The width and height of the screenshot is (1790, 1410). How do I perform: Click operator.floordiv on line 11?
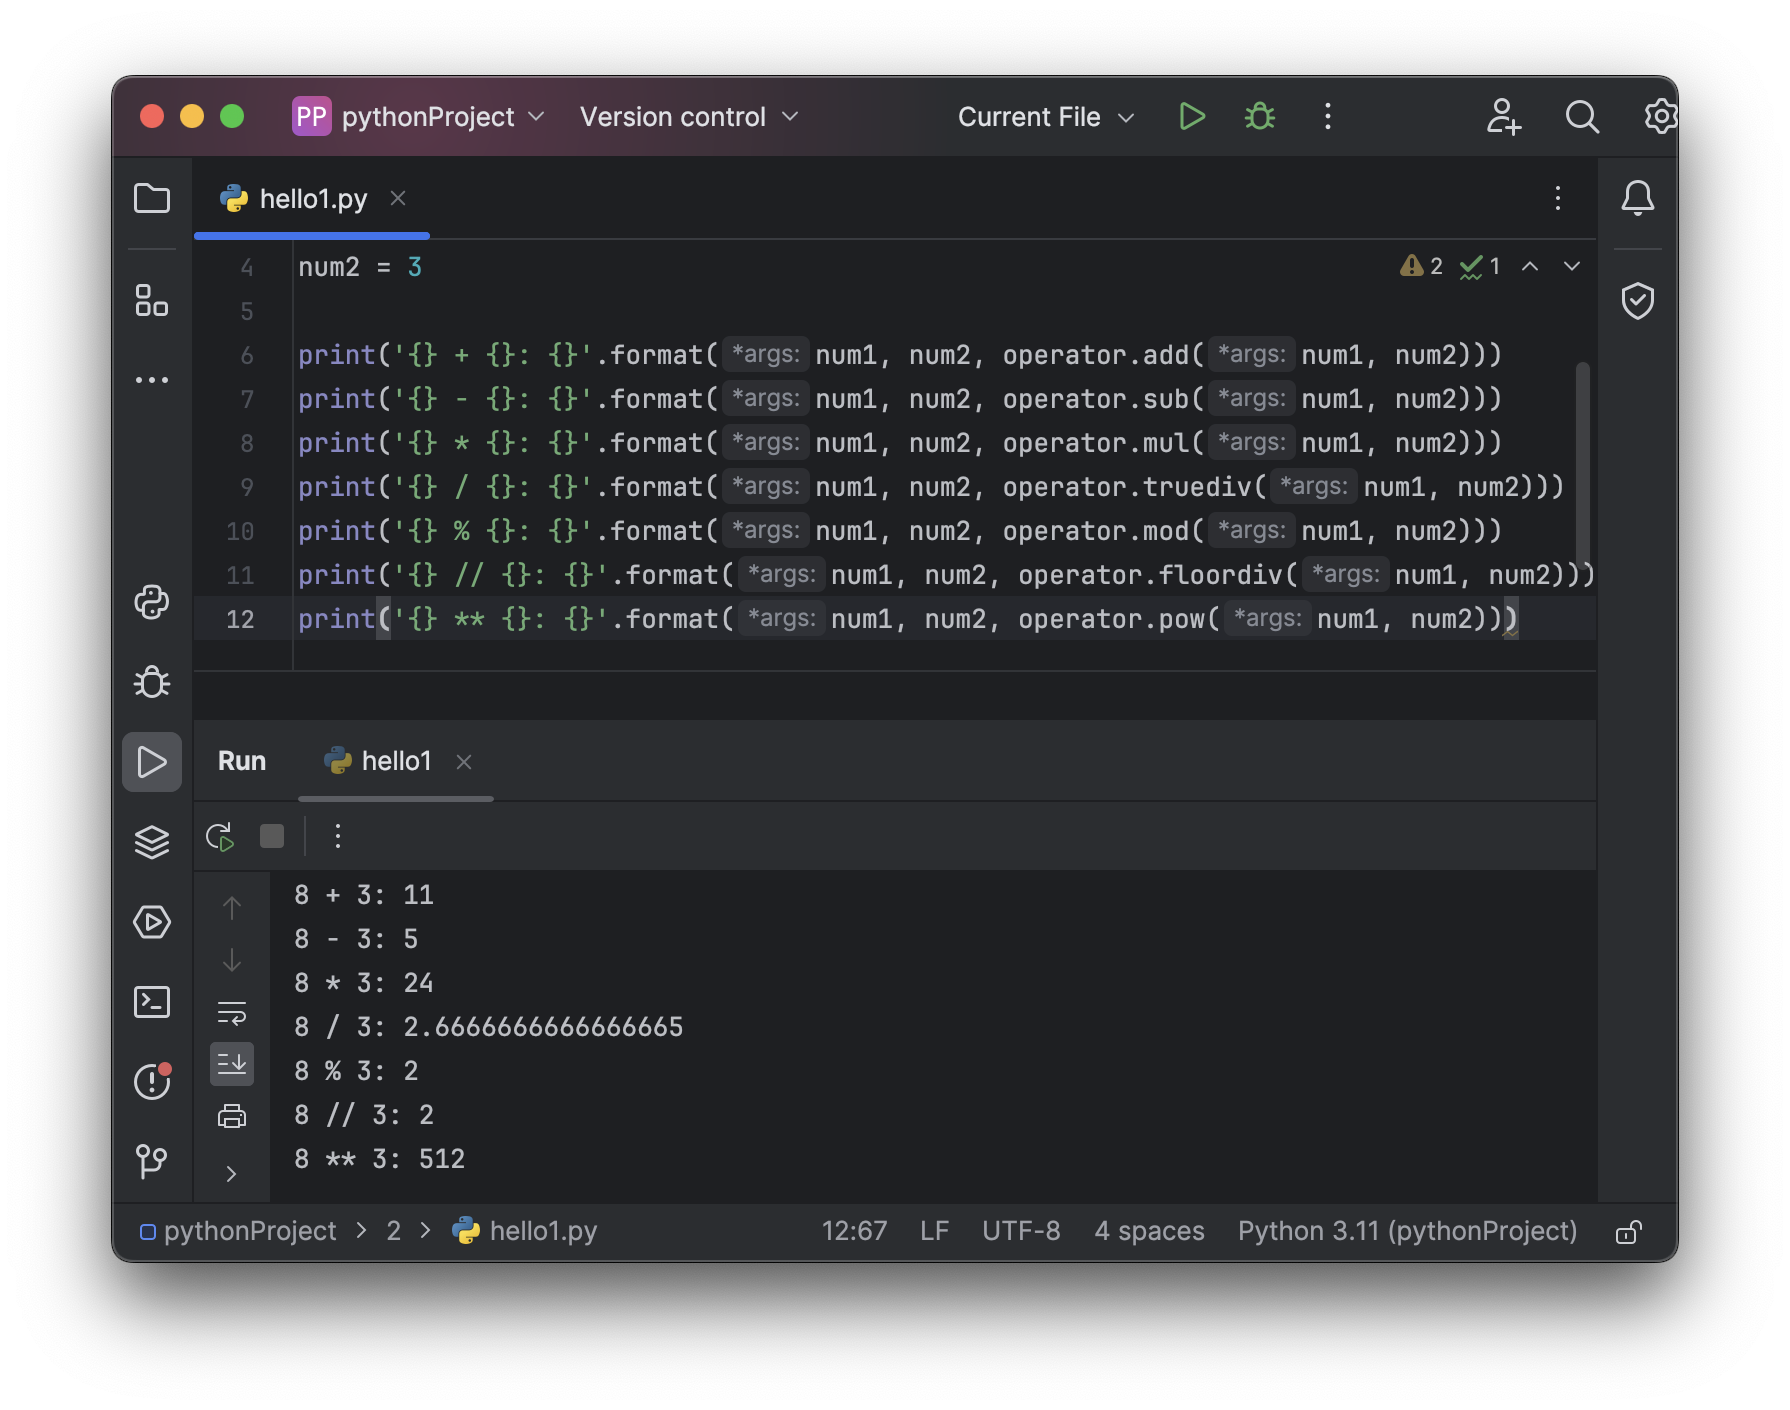click(x=1150, y=575)
